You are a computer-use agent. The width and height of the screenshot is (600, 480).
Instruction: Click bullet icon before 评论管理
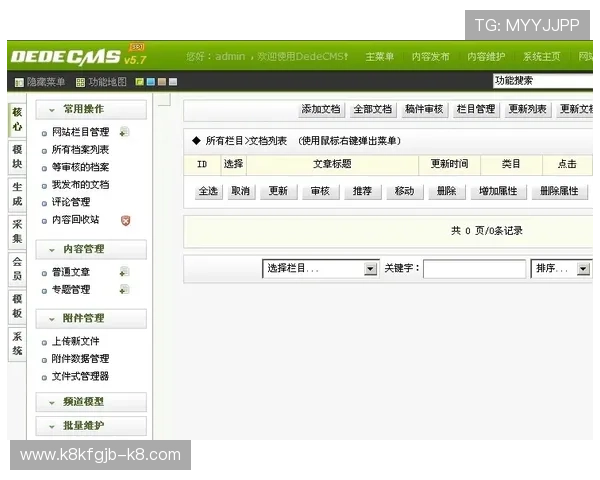point(44,204)
